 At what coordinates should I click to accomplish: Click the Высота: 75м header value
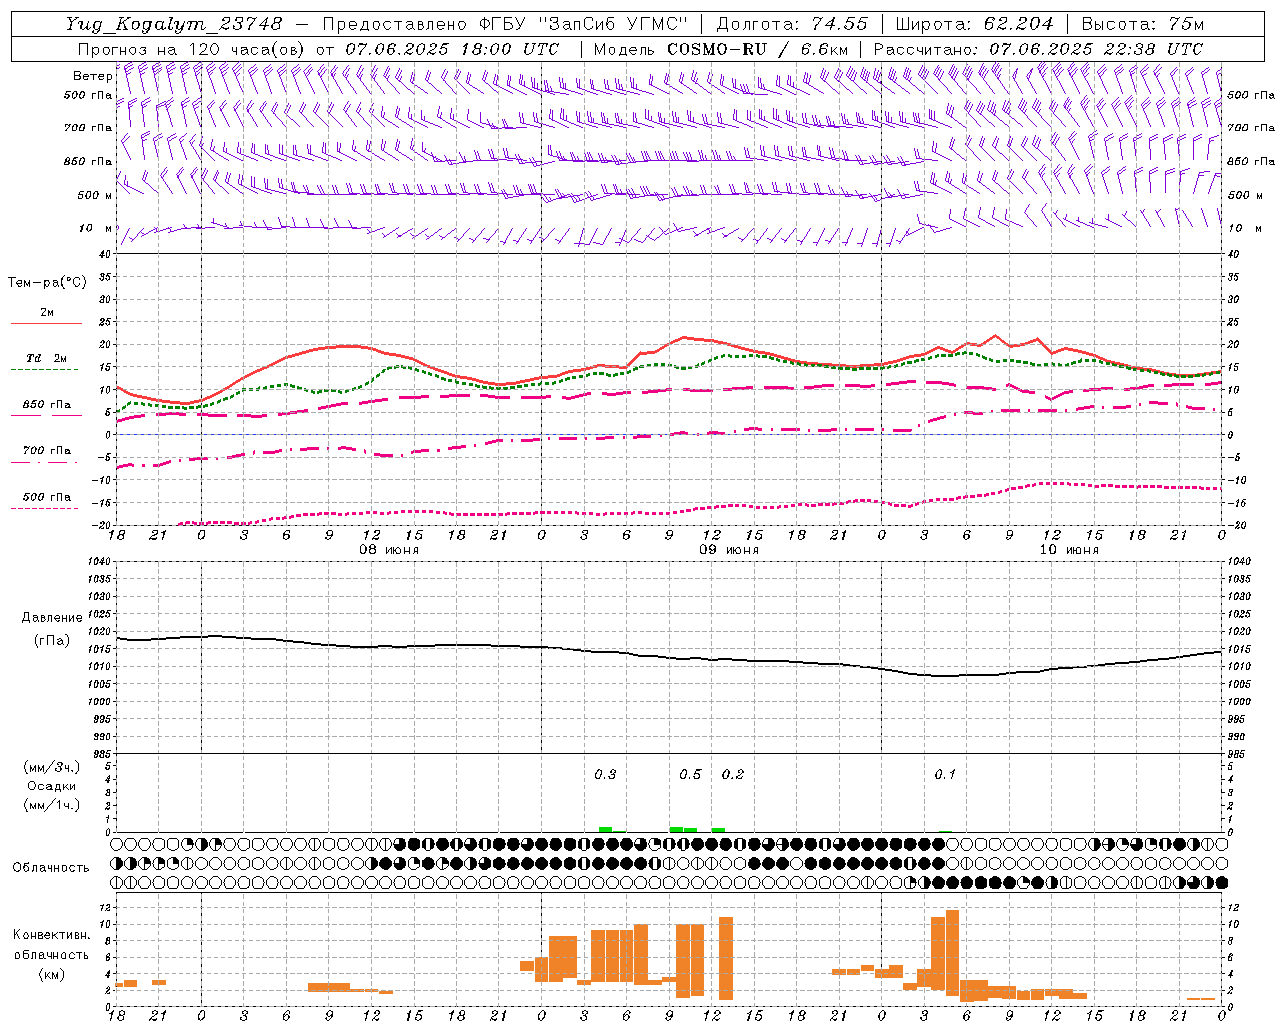coord(1142,24)
